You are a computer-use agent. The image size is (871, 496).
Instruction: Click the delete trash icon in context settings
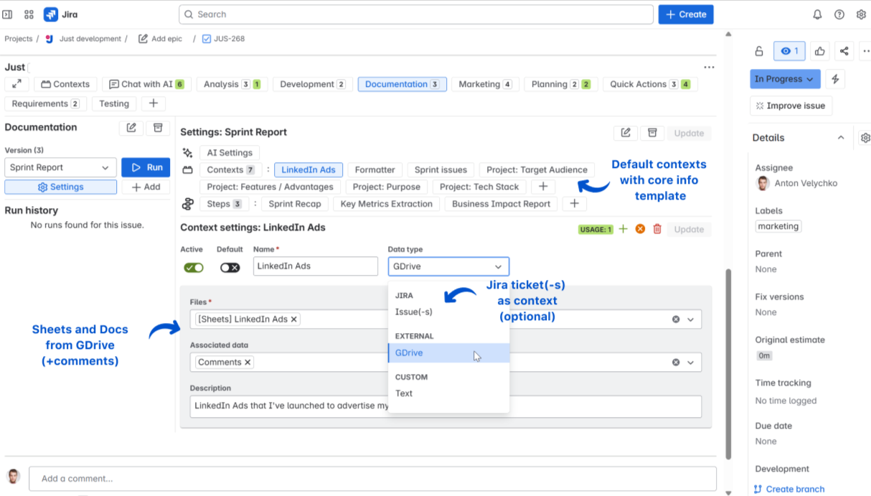pyautogui.click(x=657, y=229)
